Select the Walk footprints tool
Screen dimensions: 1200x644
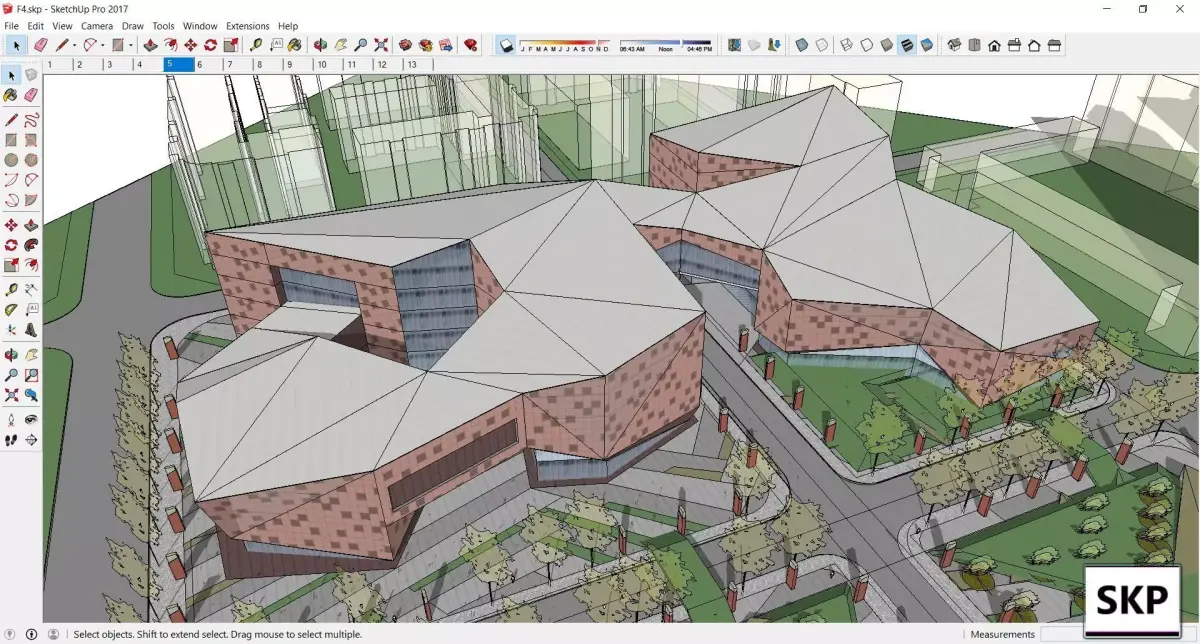pyautogui.click(x=11, y=440)
